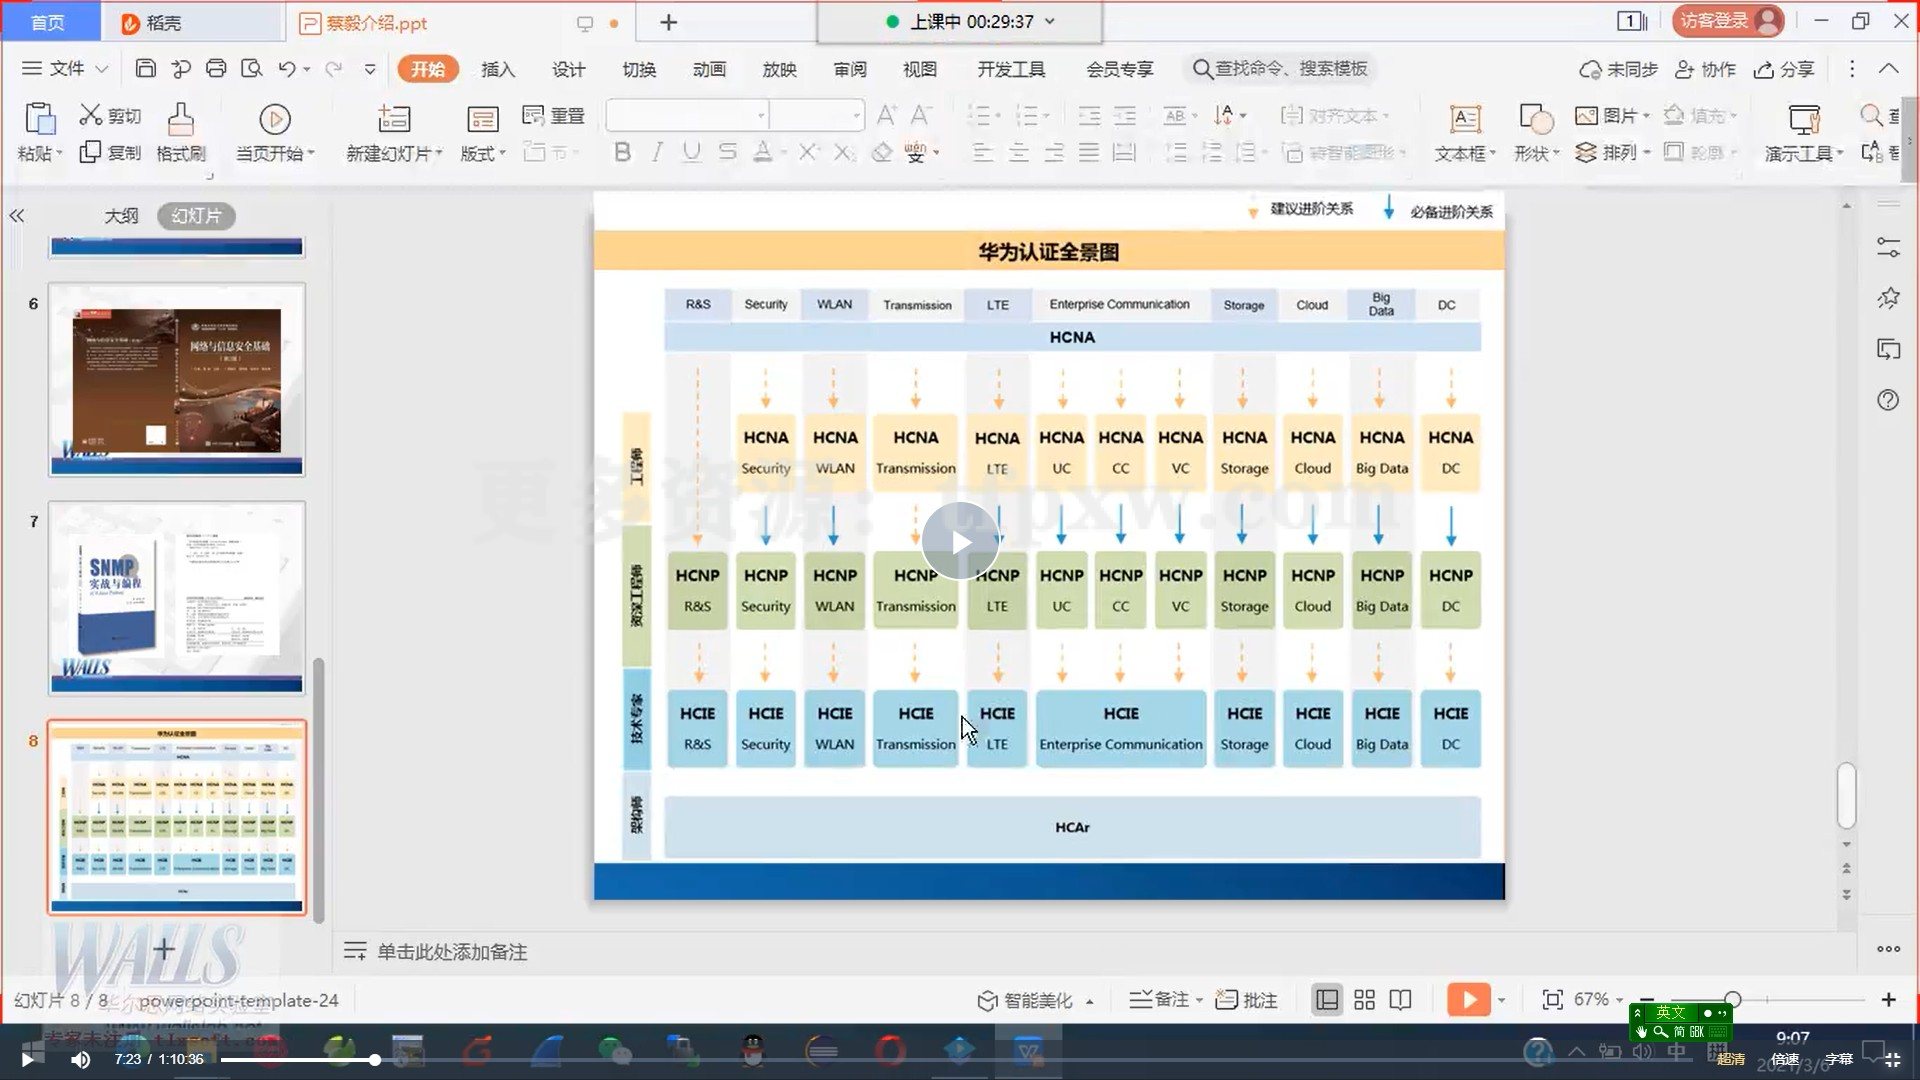
Task: Open the 文本框 text box tool
Action: [1463, 131]
